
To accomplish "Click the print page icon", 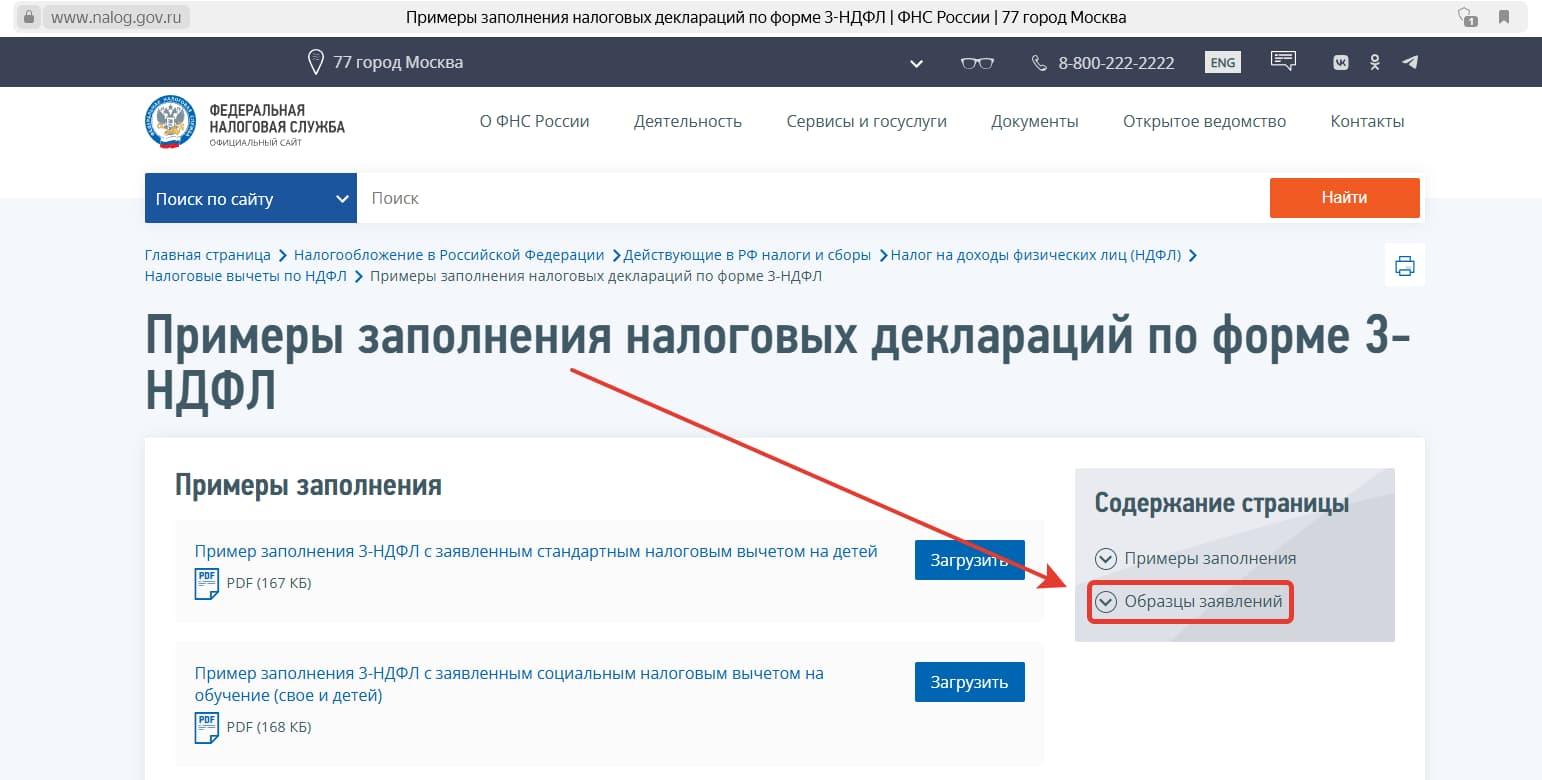I will coord(1404,265).
